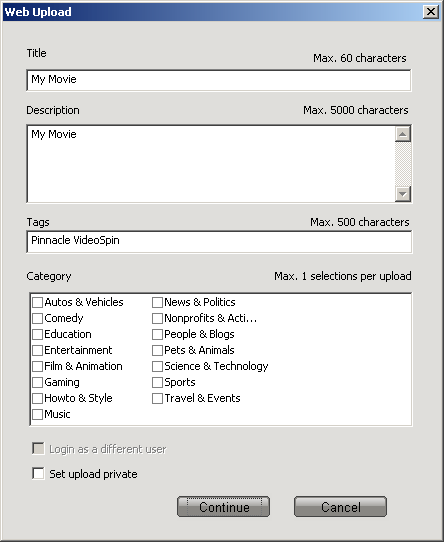Mark the Gaming category checkbox
Image resolution: width=444 pixels, height=542 pixels.
click(x=37, y=382)
